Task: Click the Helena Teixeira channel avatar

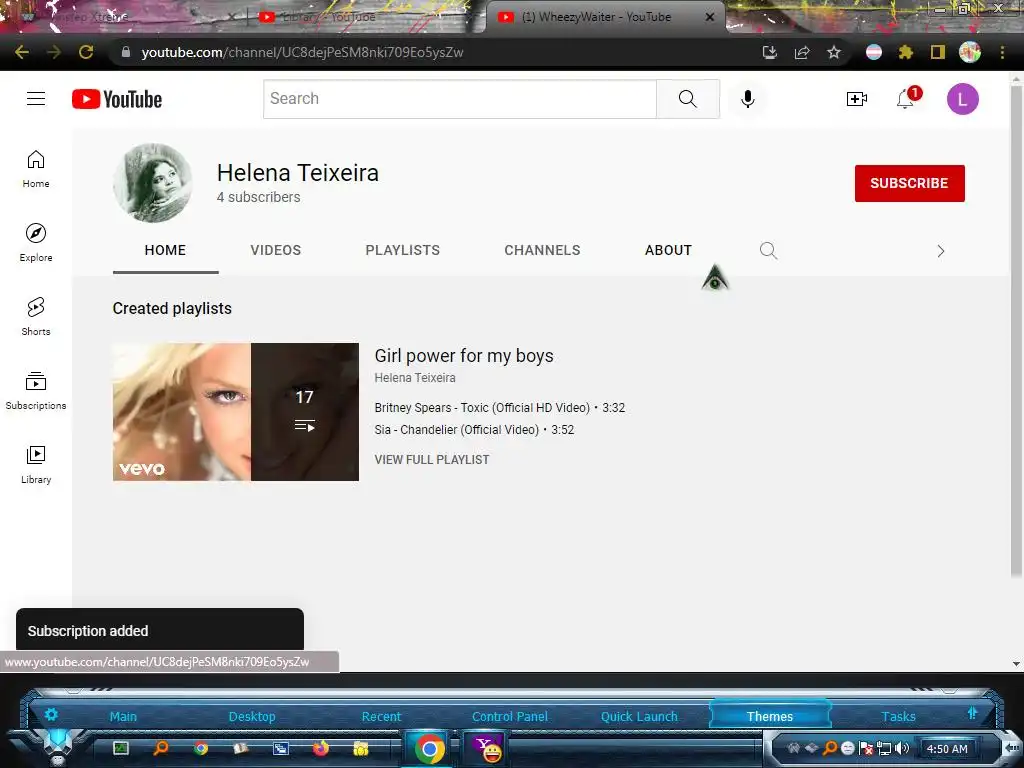Action: (153, 183)
